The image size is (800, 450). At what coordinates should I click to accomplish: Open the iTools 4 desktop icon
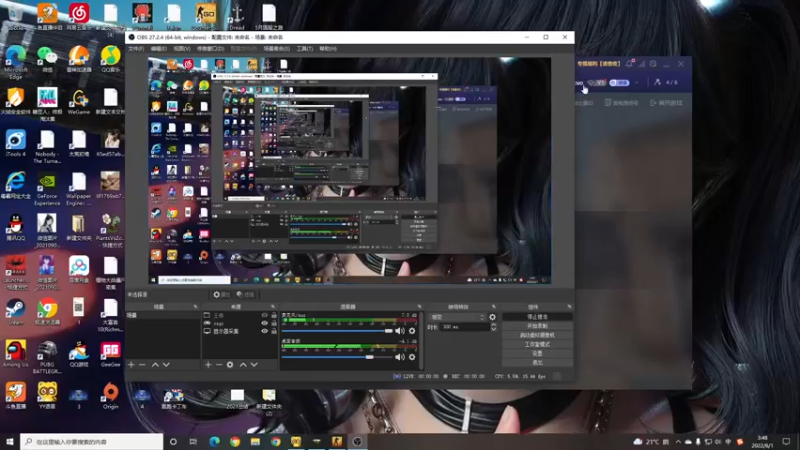click(15, 144)
